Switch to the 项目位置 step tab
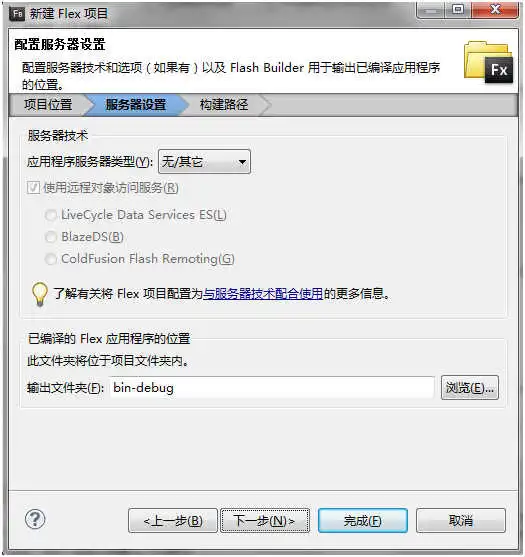Viewport: 525px width, 557px height. coord(48,105)
